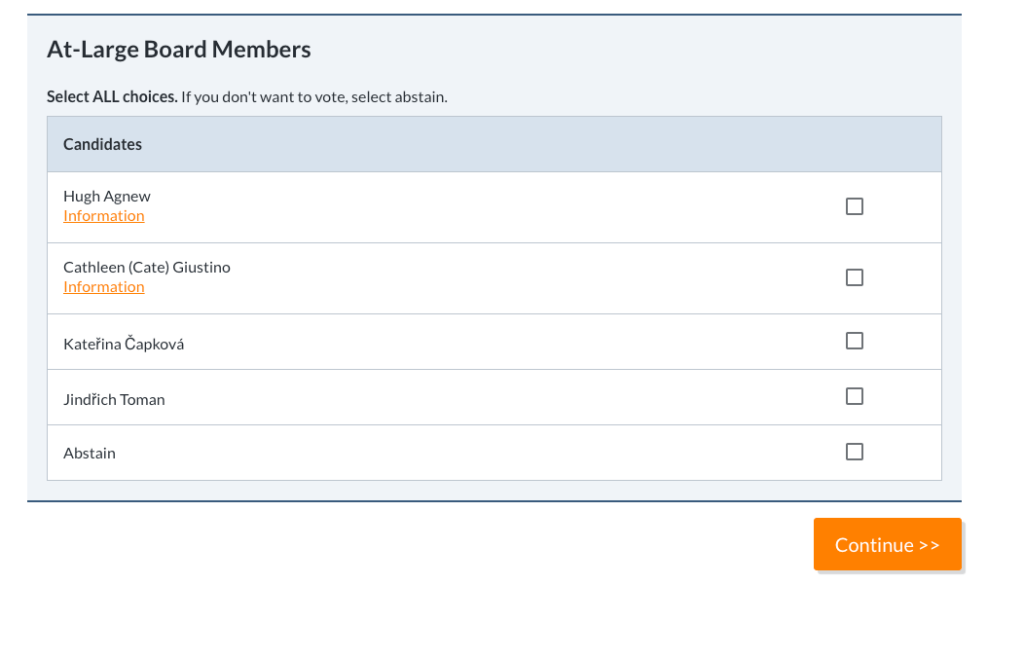
Task: Click the Jindřich Toman candidate name
Action: pos(114,399)
